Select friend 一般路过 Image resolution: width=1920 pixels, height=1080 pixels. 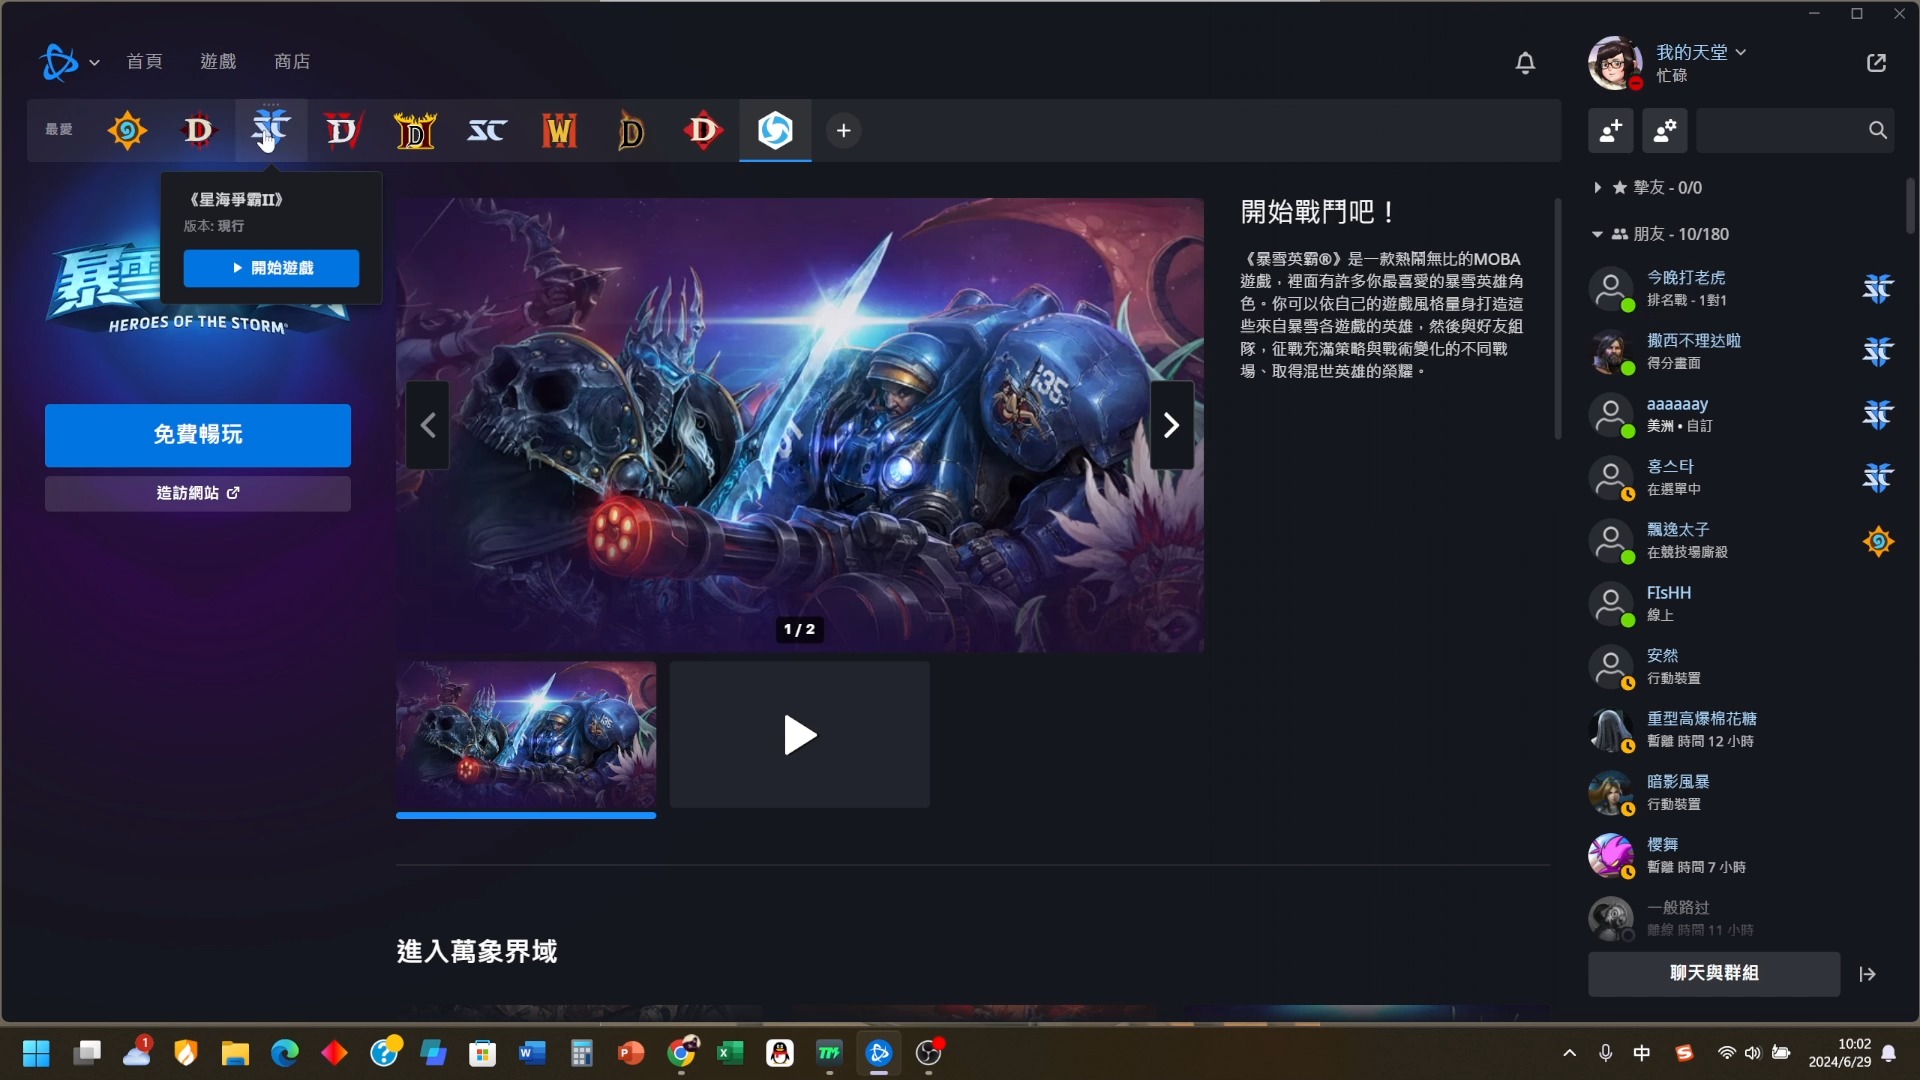point(1742,918)
